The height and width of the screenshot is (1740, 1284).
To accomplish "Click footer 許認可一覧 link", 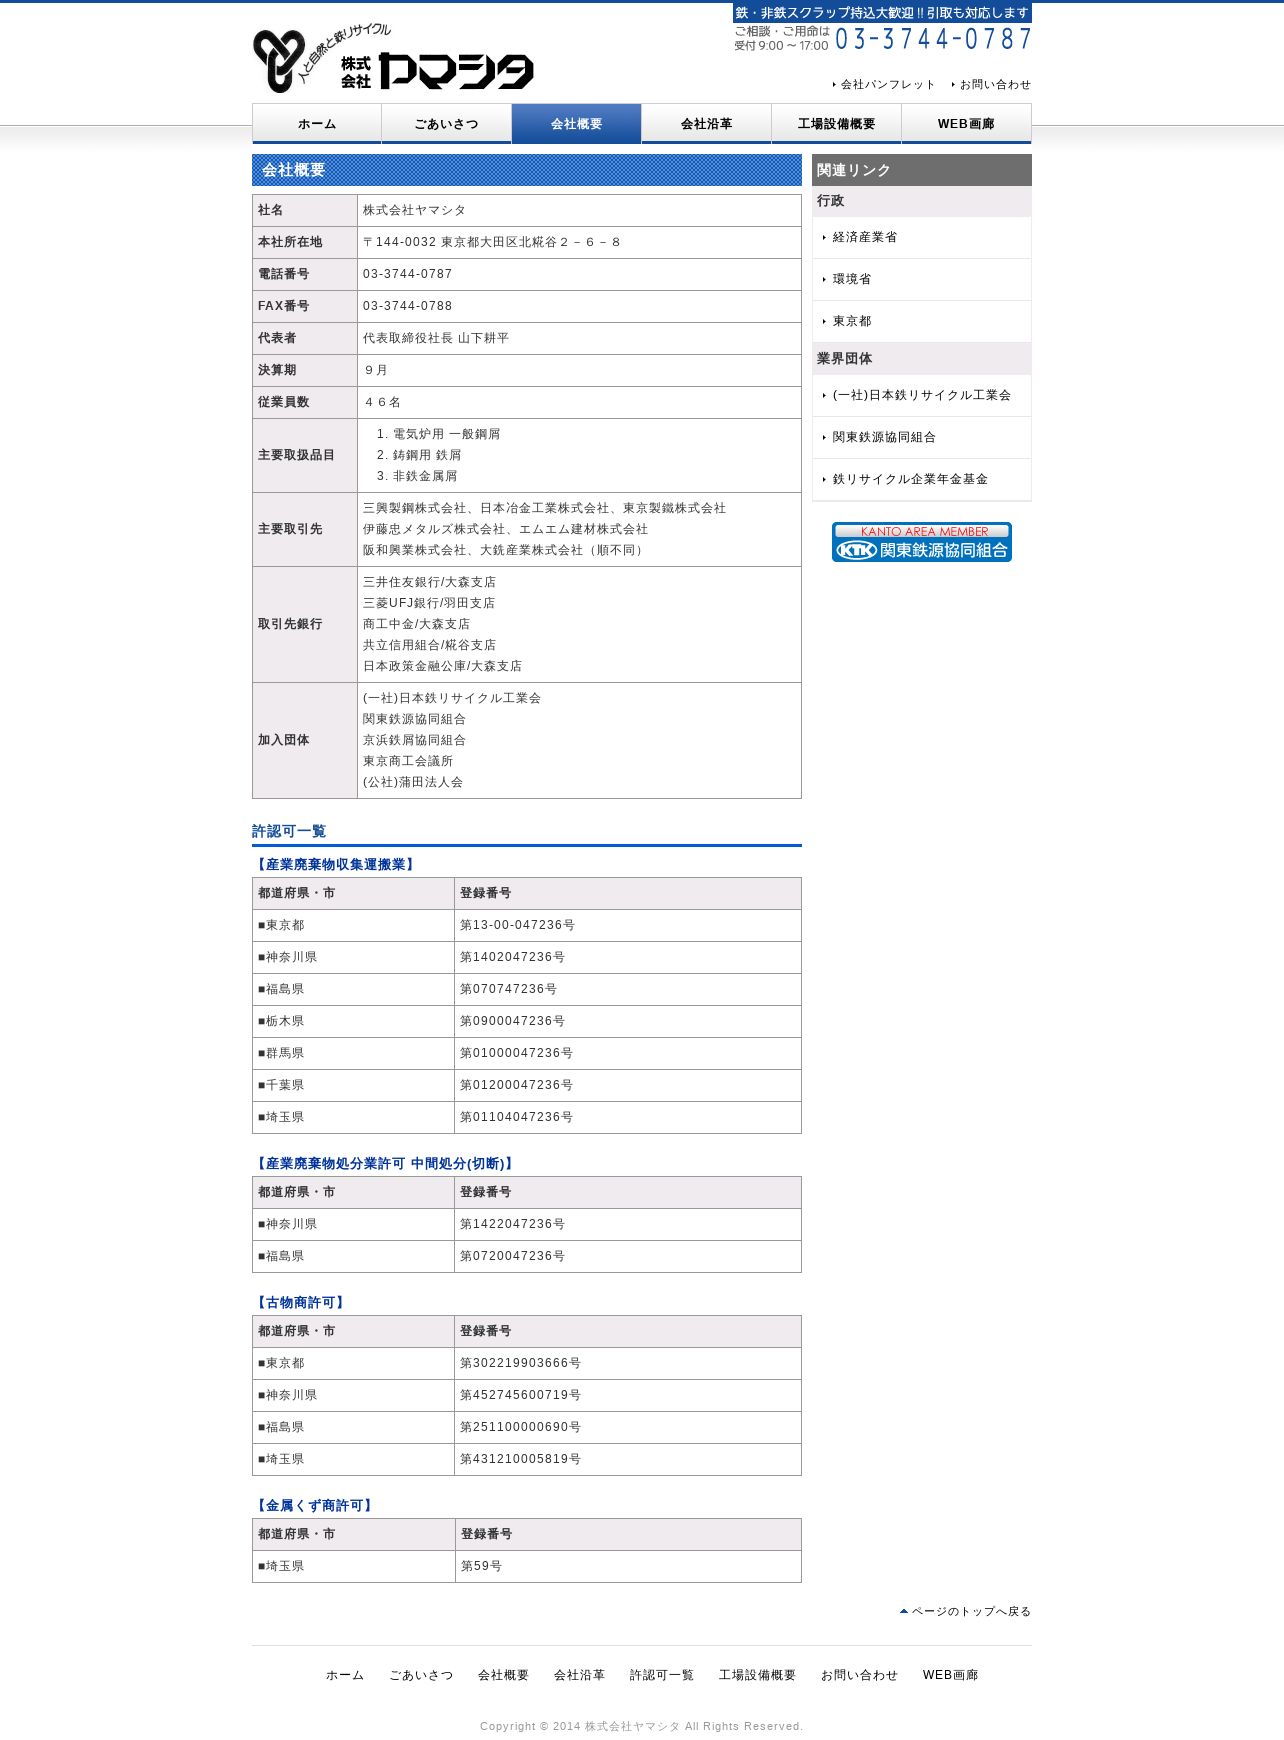I will [662, 1675].
